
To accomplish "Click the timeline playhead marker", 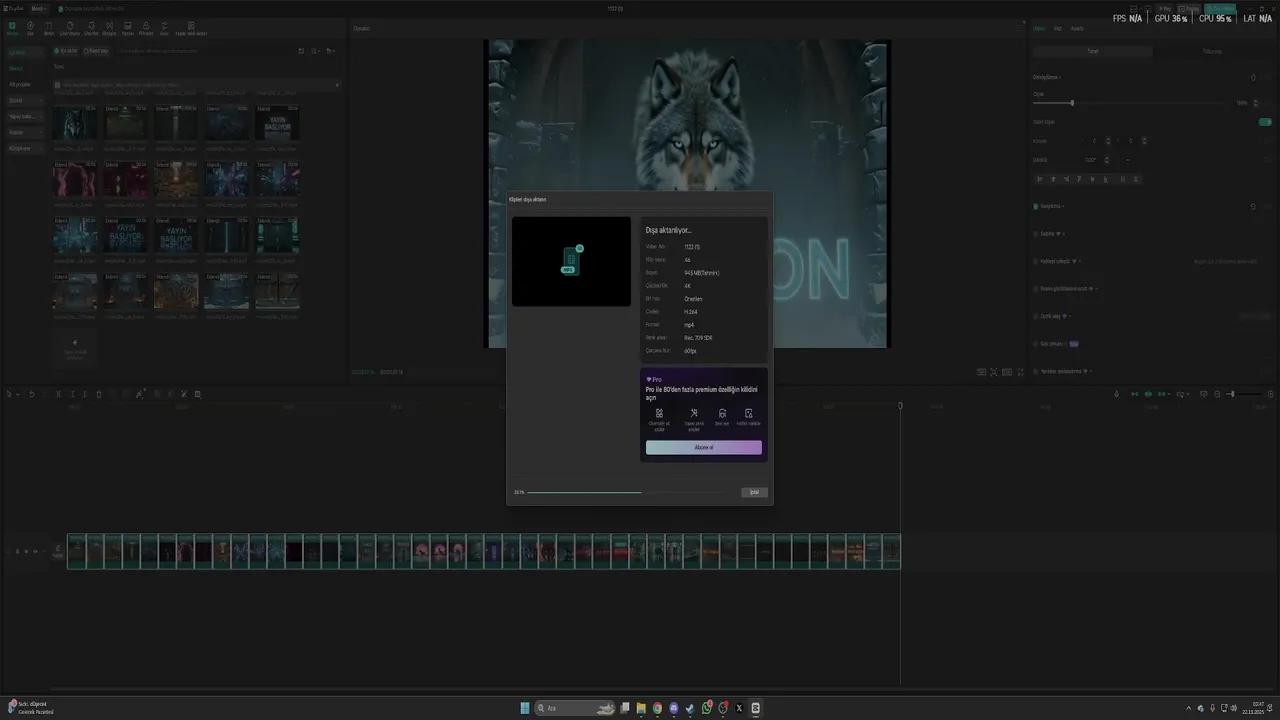I will (900, 405).
